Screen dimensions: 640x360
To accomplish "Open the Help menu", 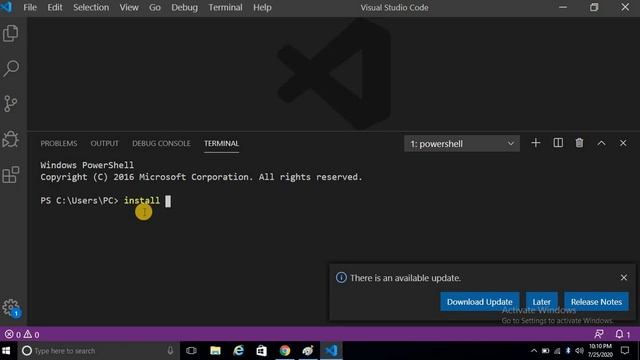I will 262,7.
